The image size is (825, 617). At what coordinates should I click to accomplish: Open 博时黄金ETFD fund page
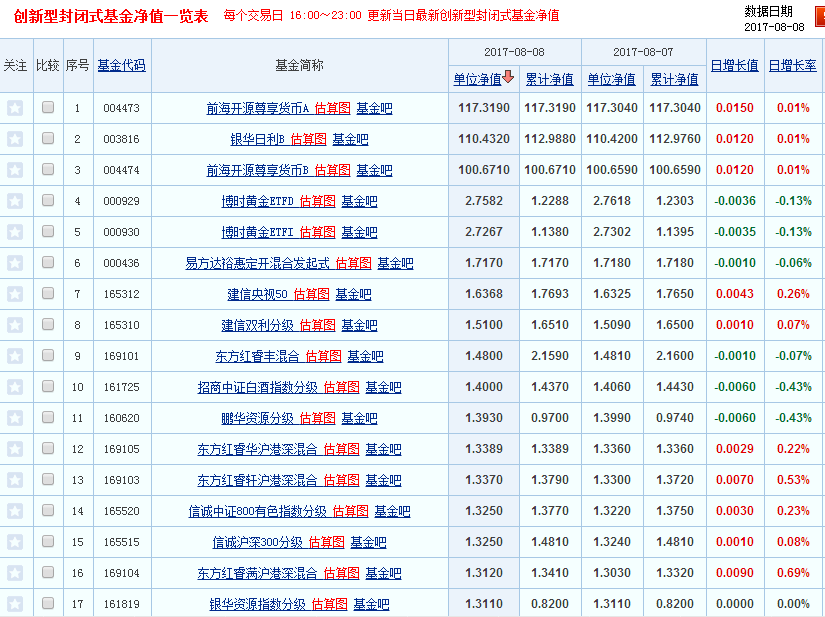[x=258, y=201]
